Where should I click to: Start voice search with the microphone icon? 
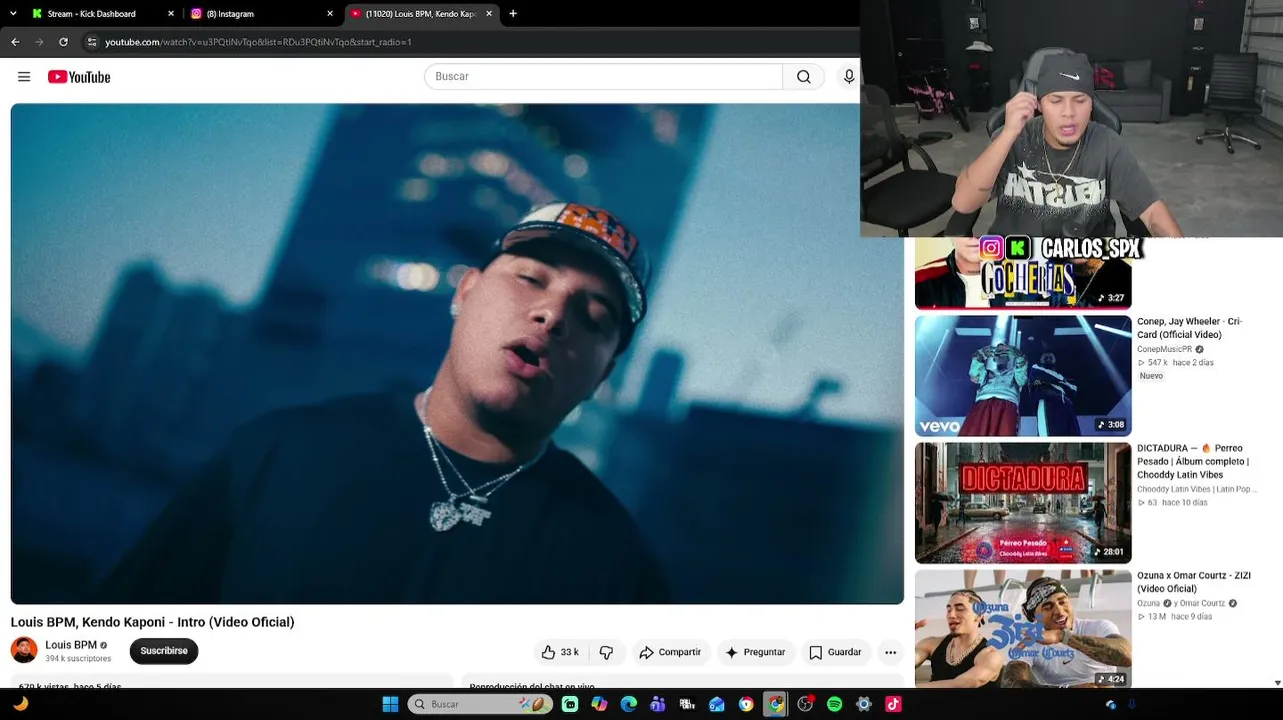pyautogui.click(x=849, y=77)
